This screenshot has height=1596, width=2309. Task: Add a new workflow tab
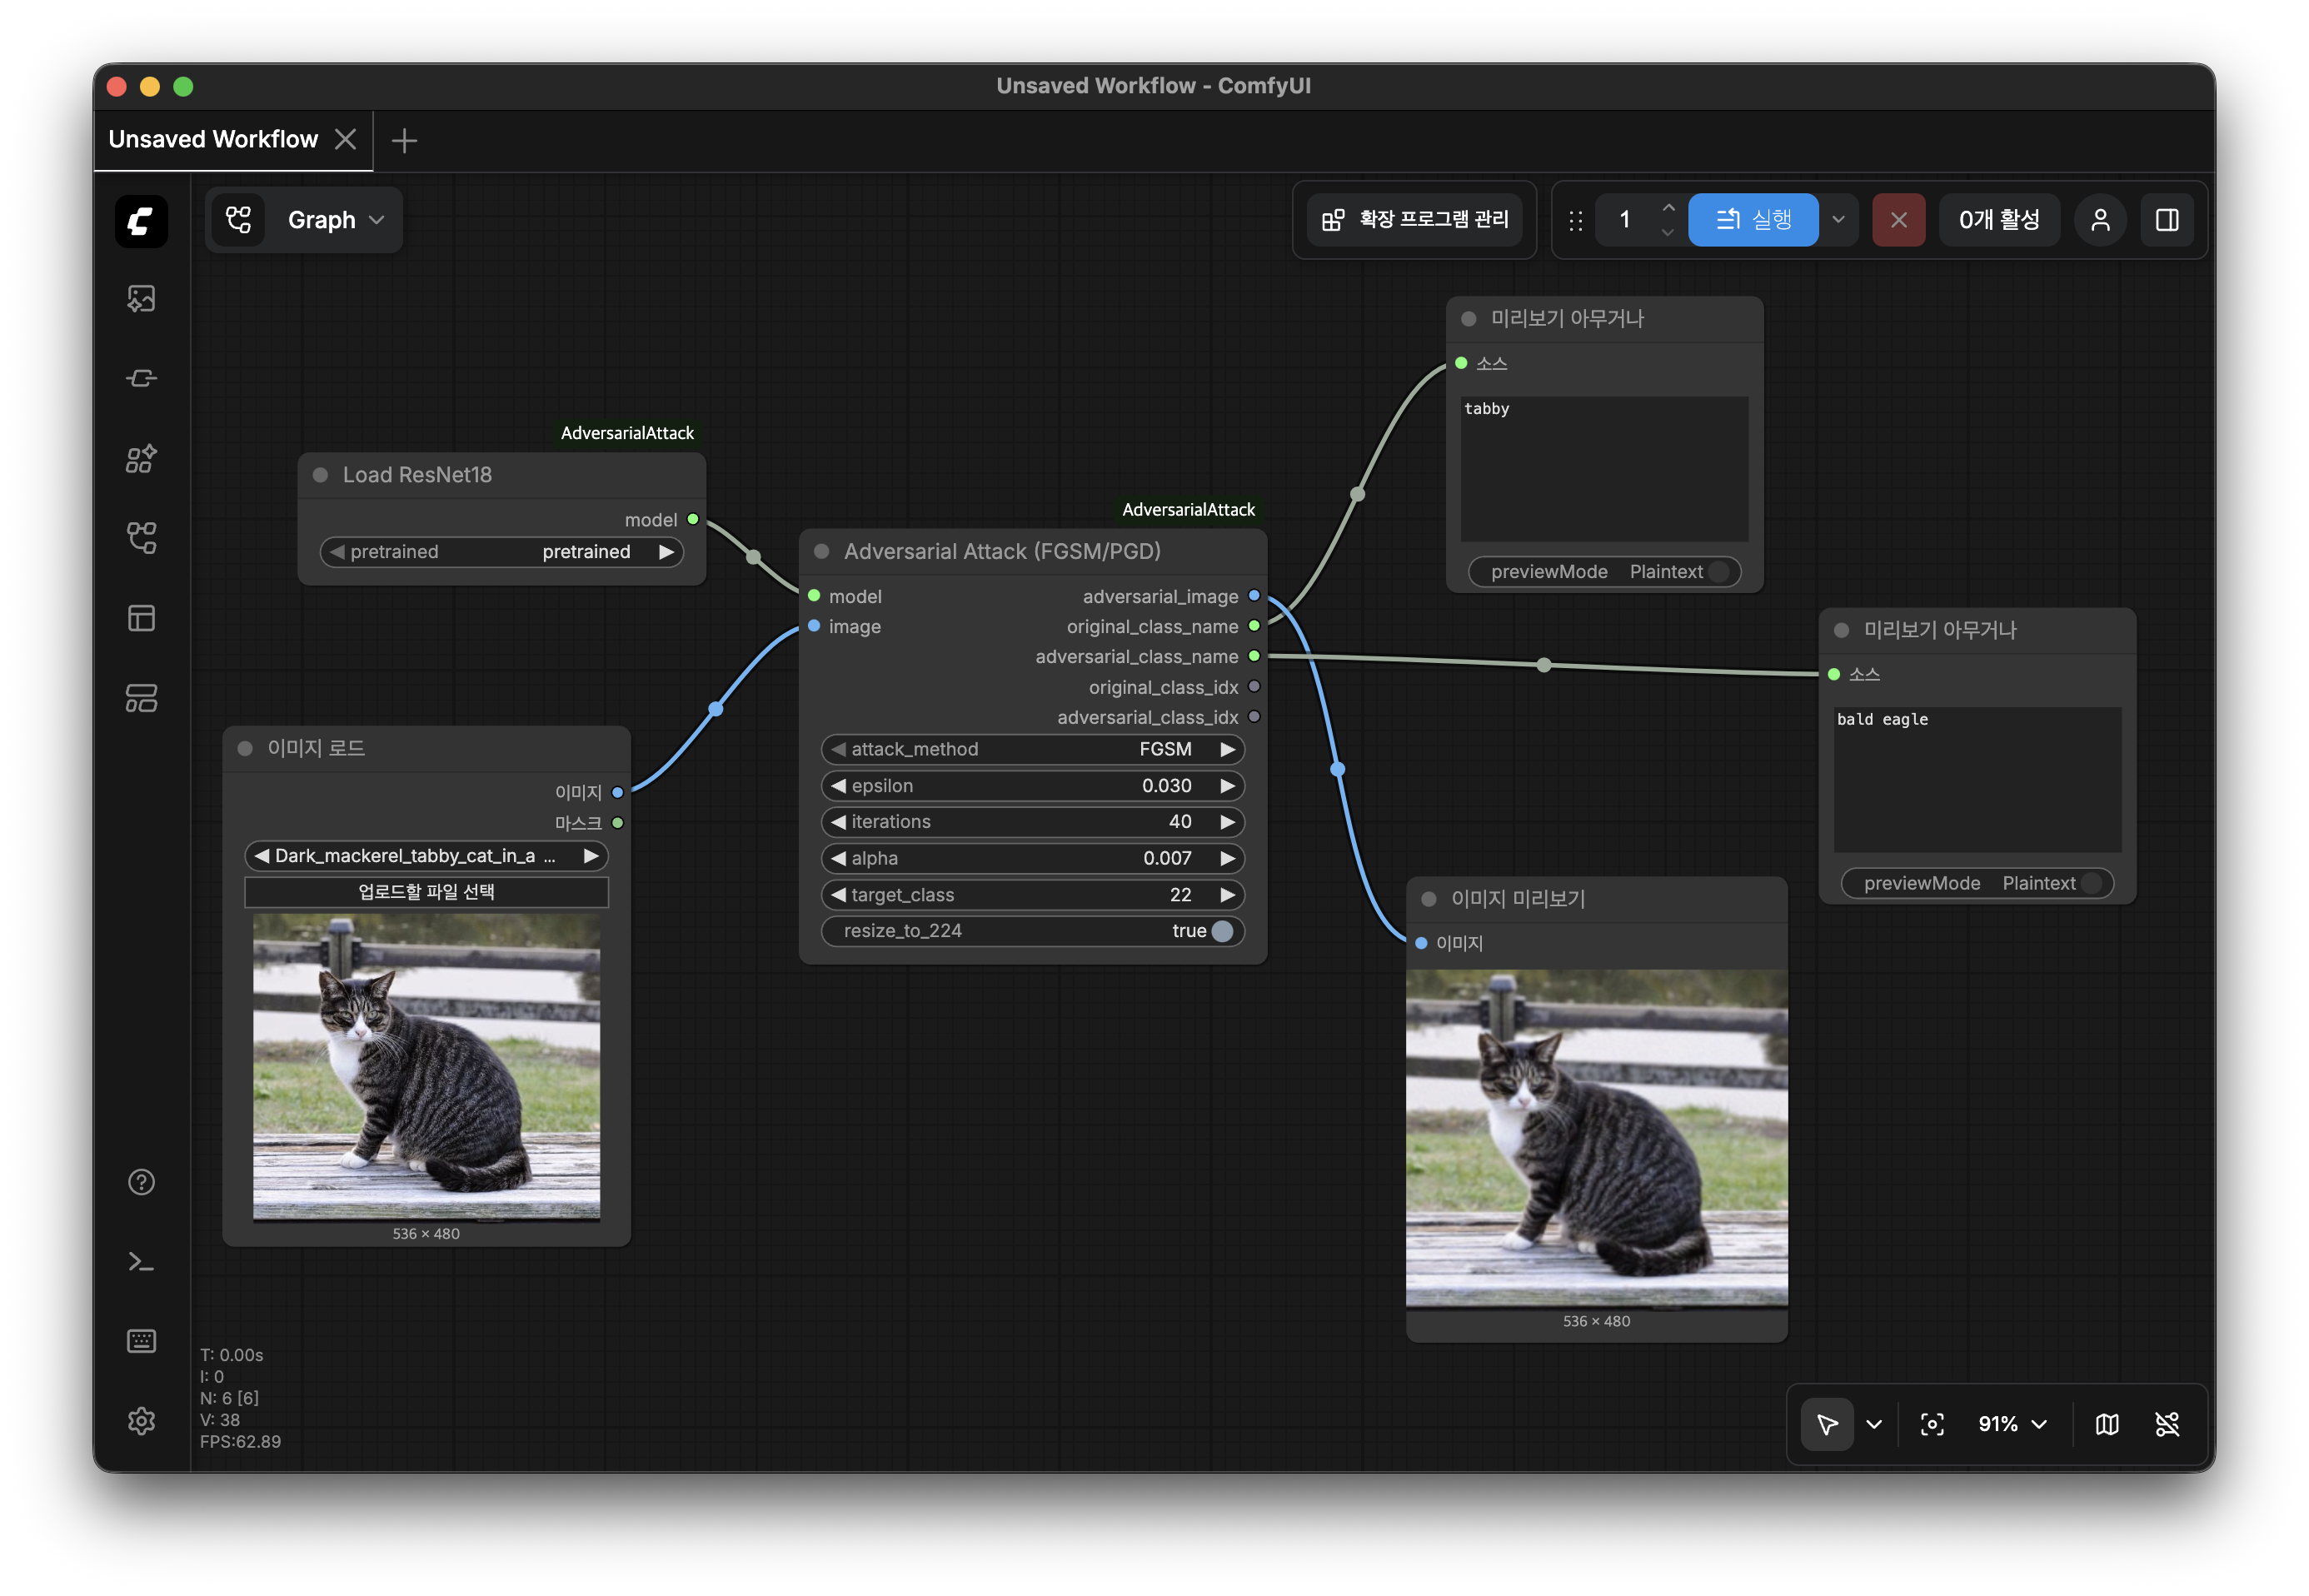point(404,140)
